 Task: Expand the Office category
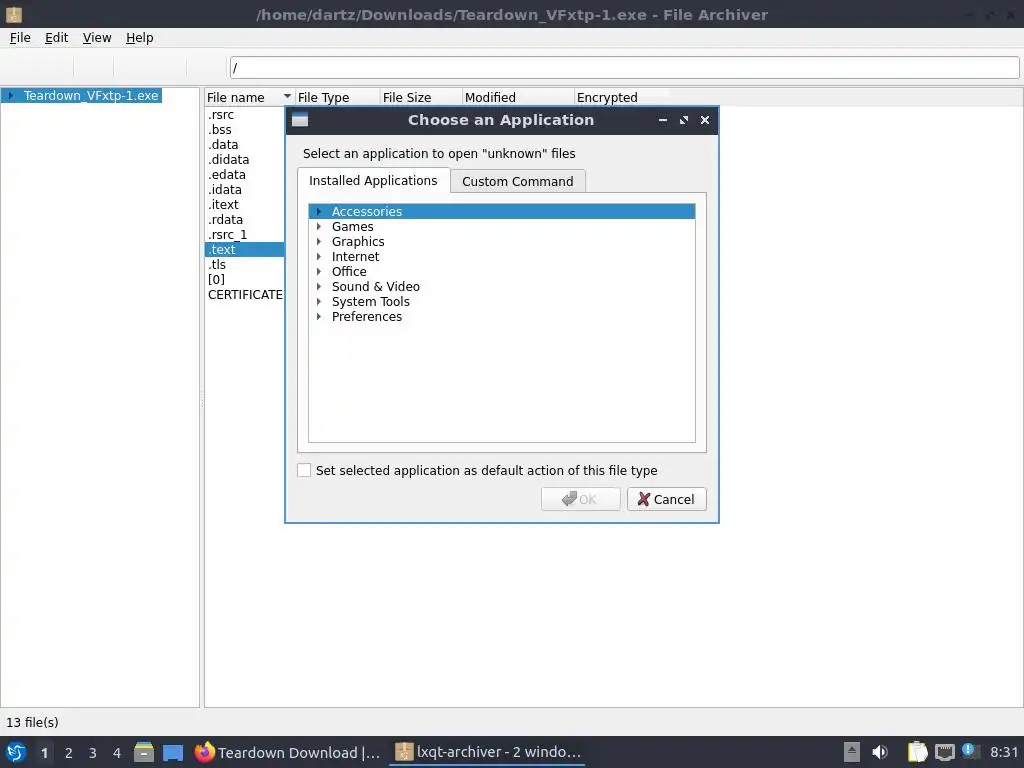coord(319,272)
